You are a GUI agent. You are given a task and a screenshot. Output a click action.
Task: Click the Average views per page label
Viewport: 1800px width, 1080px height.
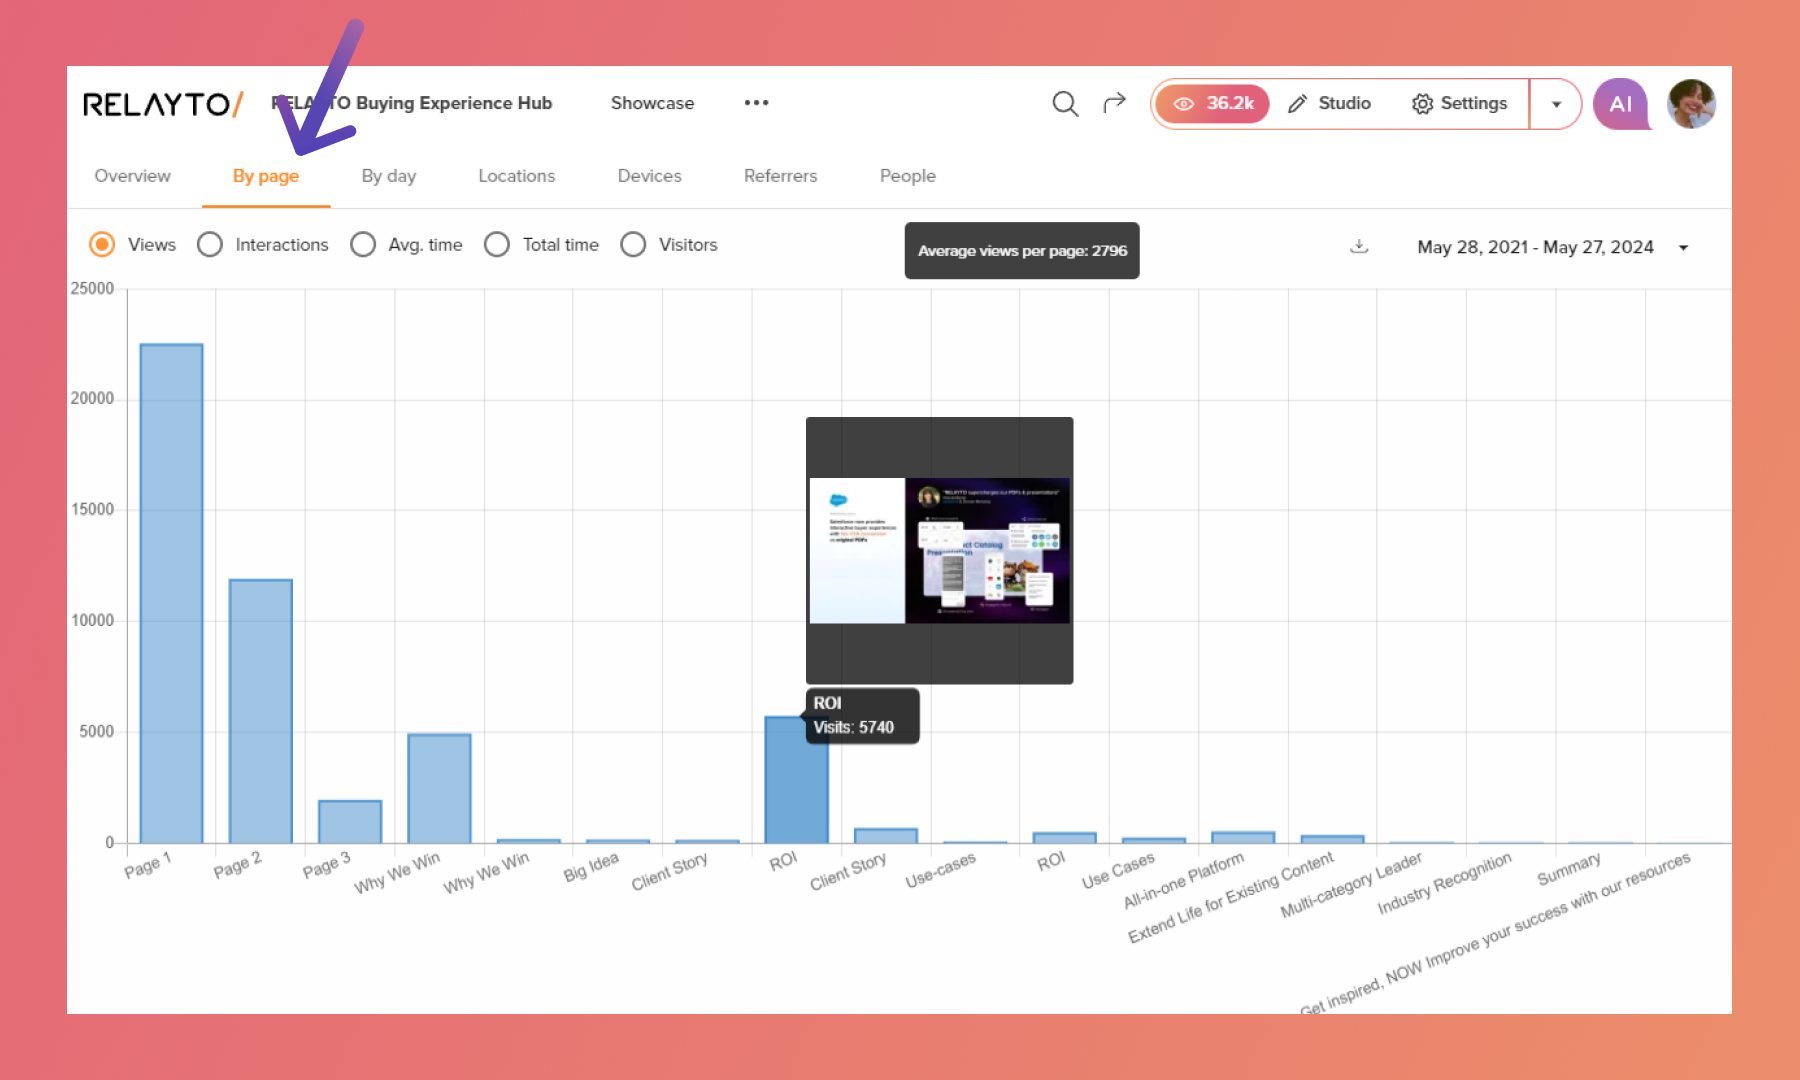coord(1022,251)
